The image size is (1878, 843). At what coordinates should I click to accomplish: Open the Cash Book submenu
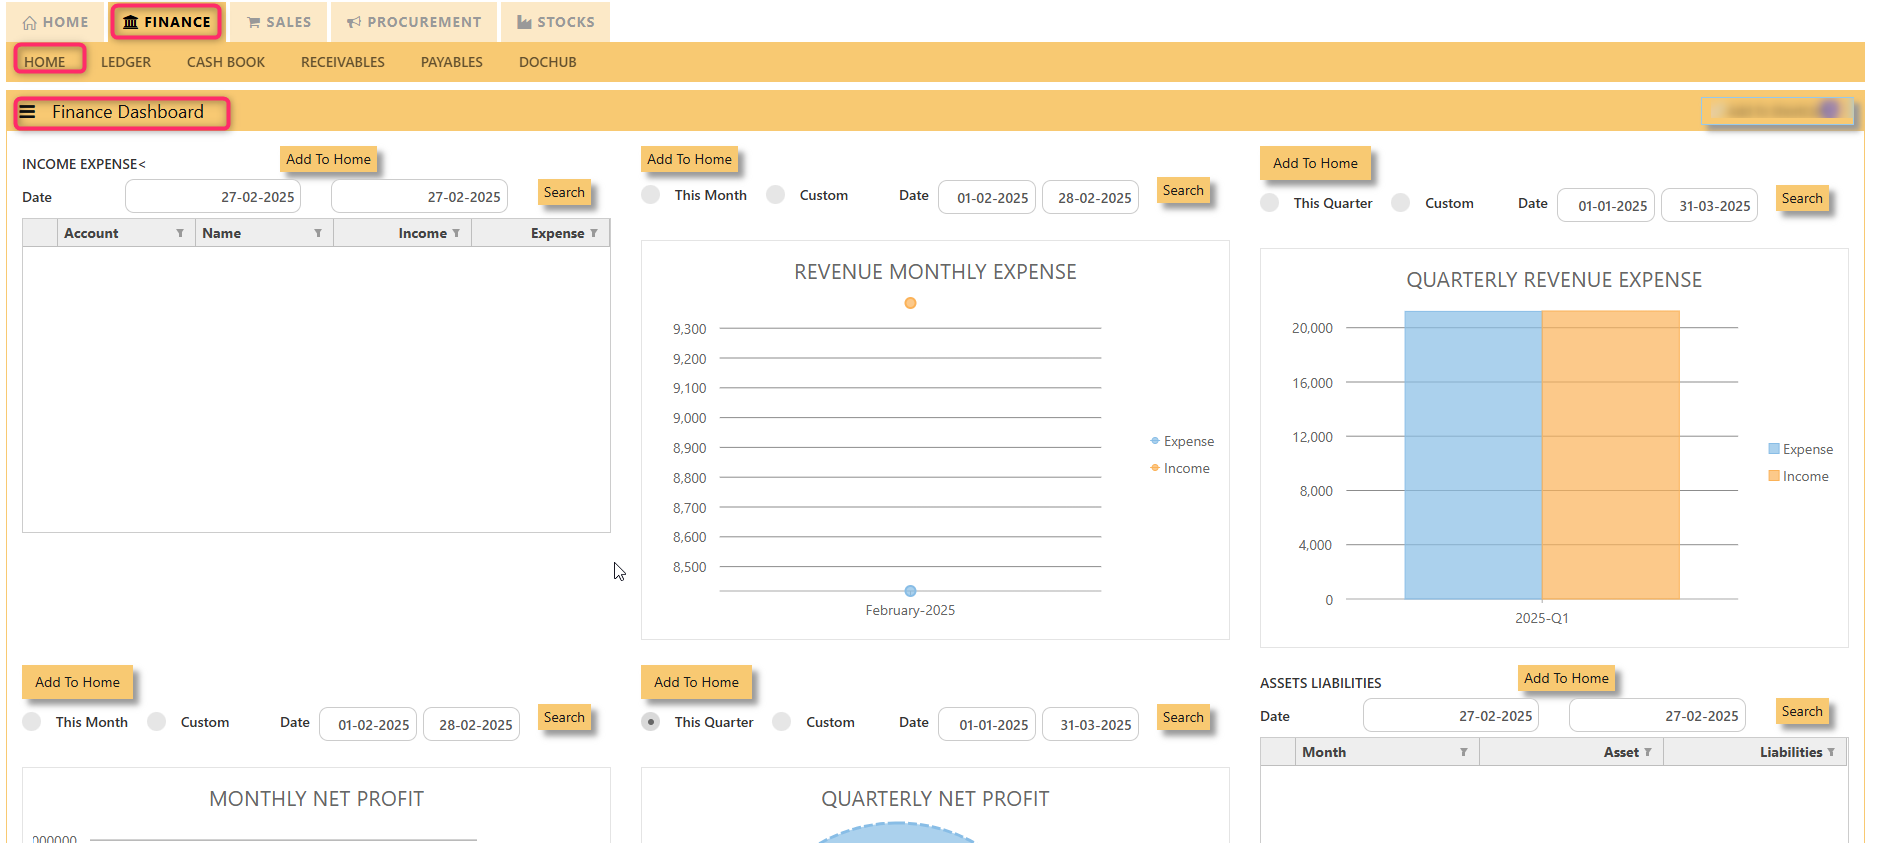[x=226, y=62]
